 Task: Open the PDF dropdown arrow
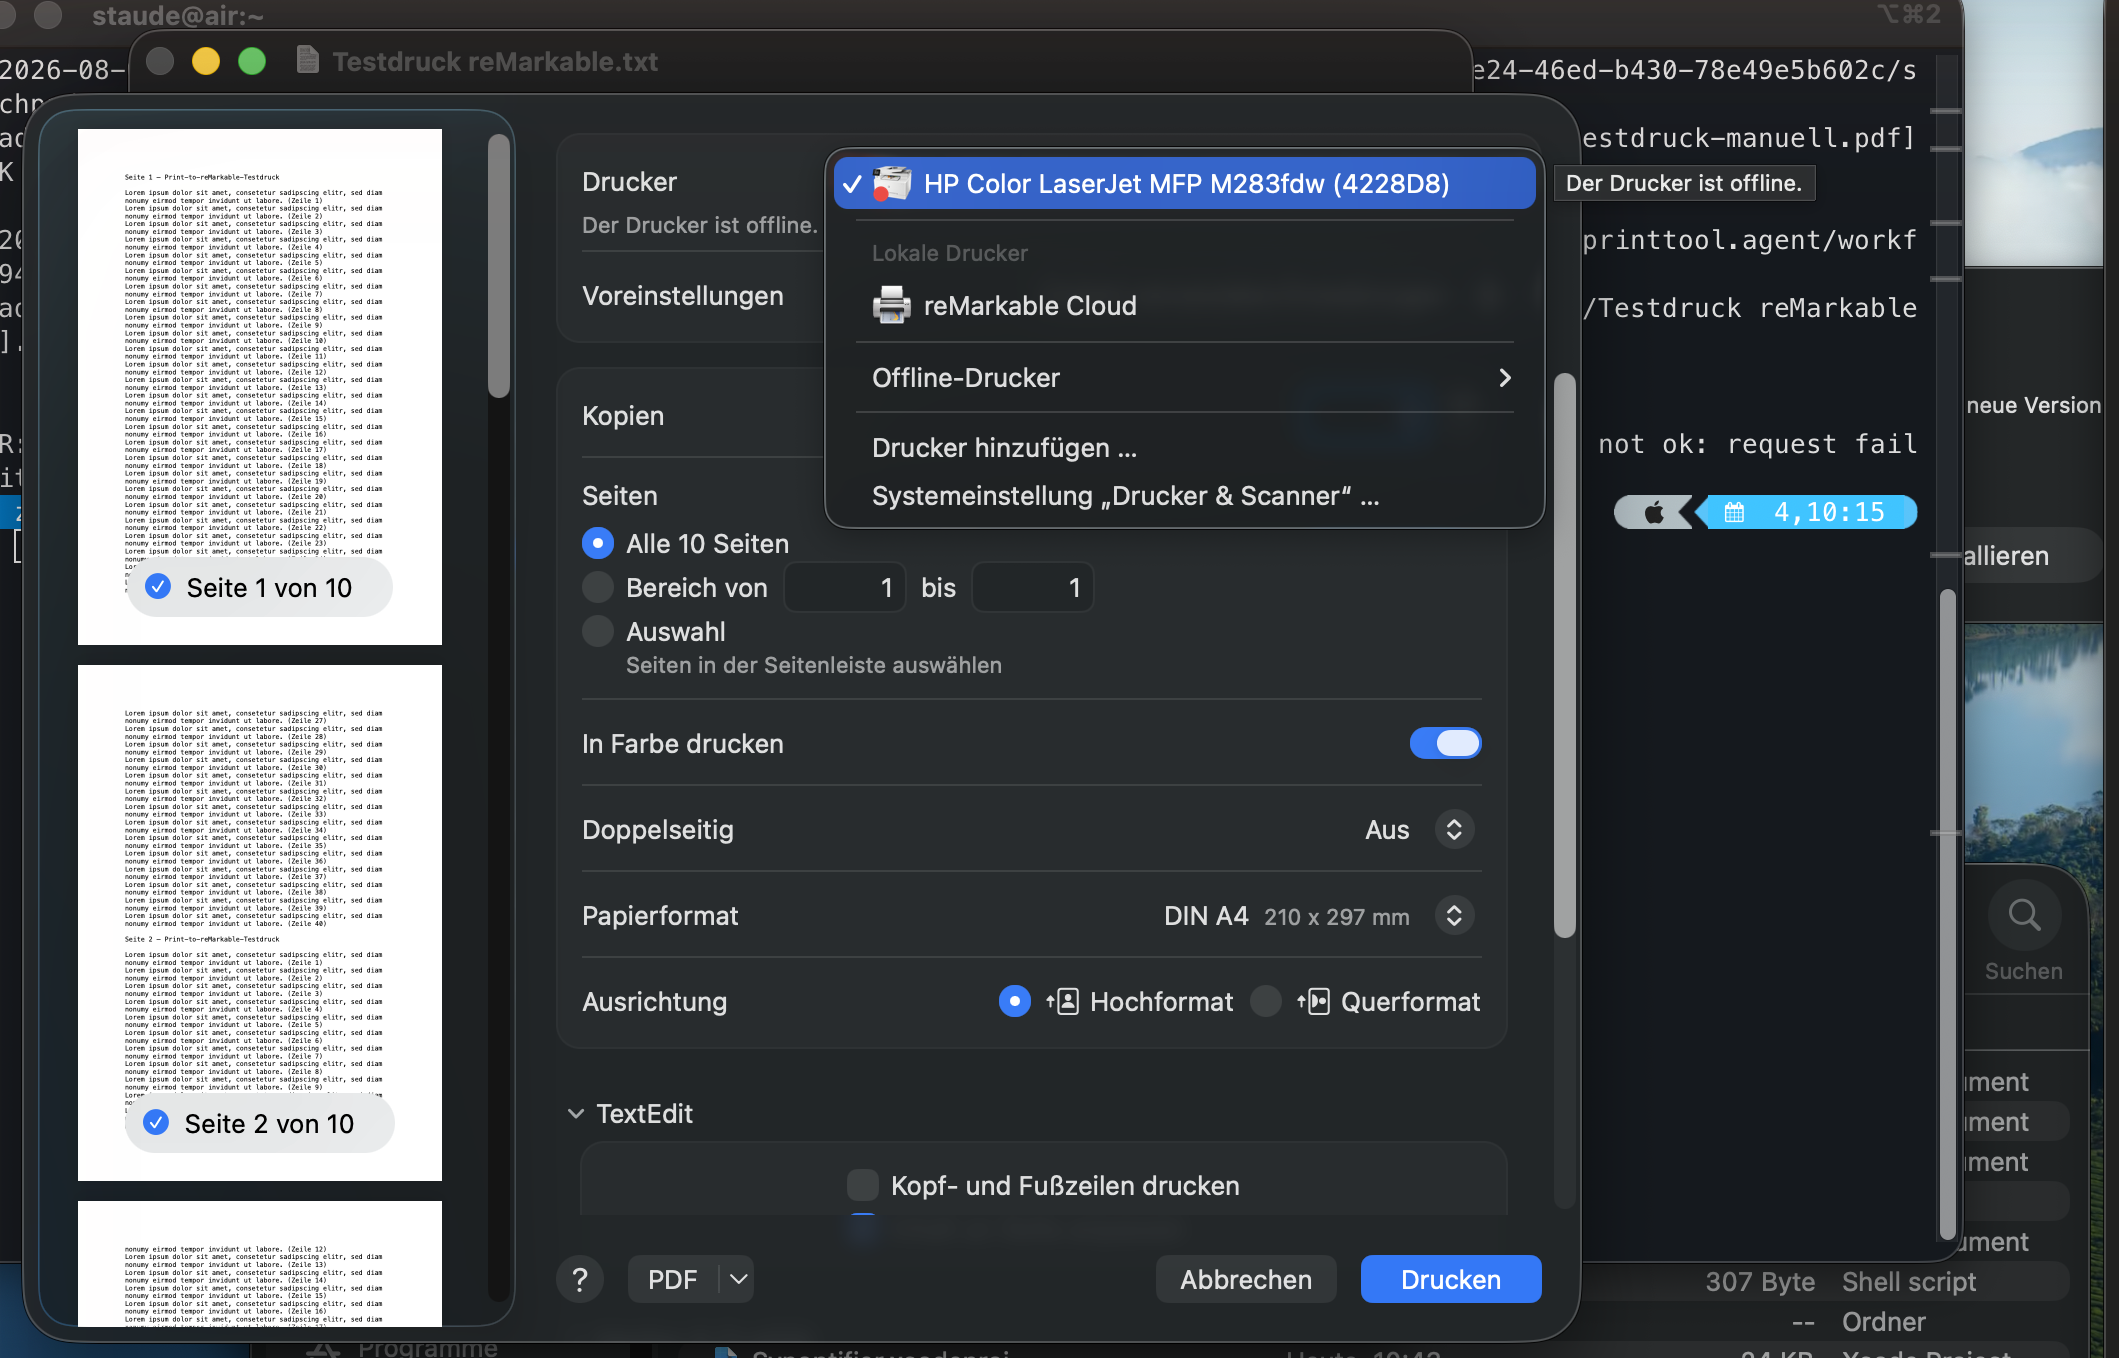coord(738,1279)
